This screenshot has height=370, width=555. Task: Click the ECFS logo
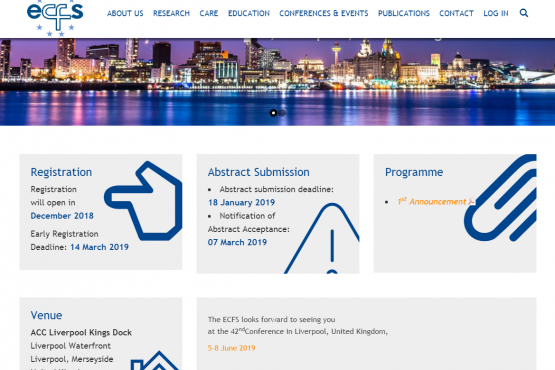(55, 18)
